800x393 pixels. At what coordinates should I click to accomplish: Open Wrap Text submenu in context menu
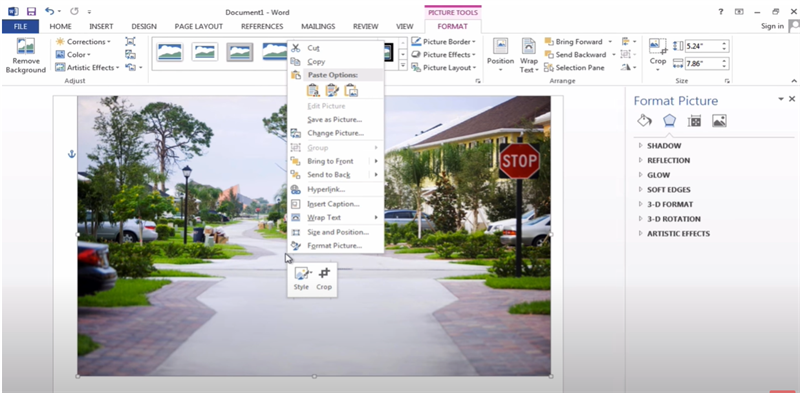[336, 217]
